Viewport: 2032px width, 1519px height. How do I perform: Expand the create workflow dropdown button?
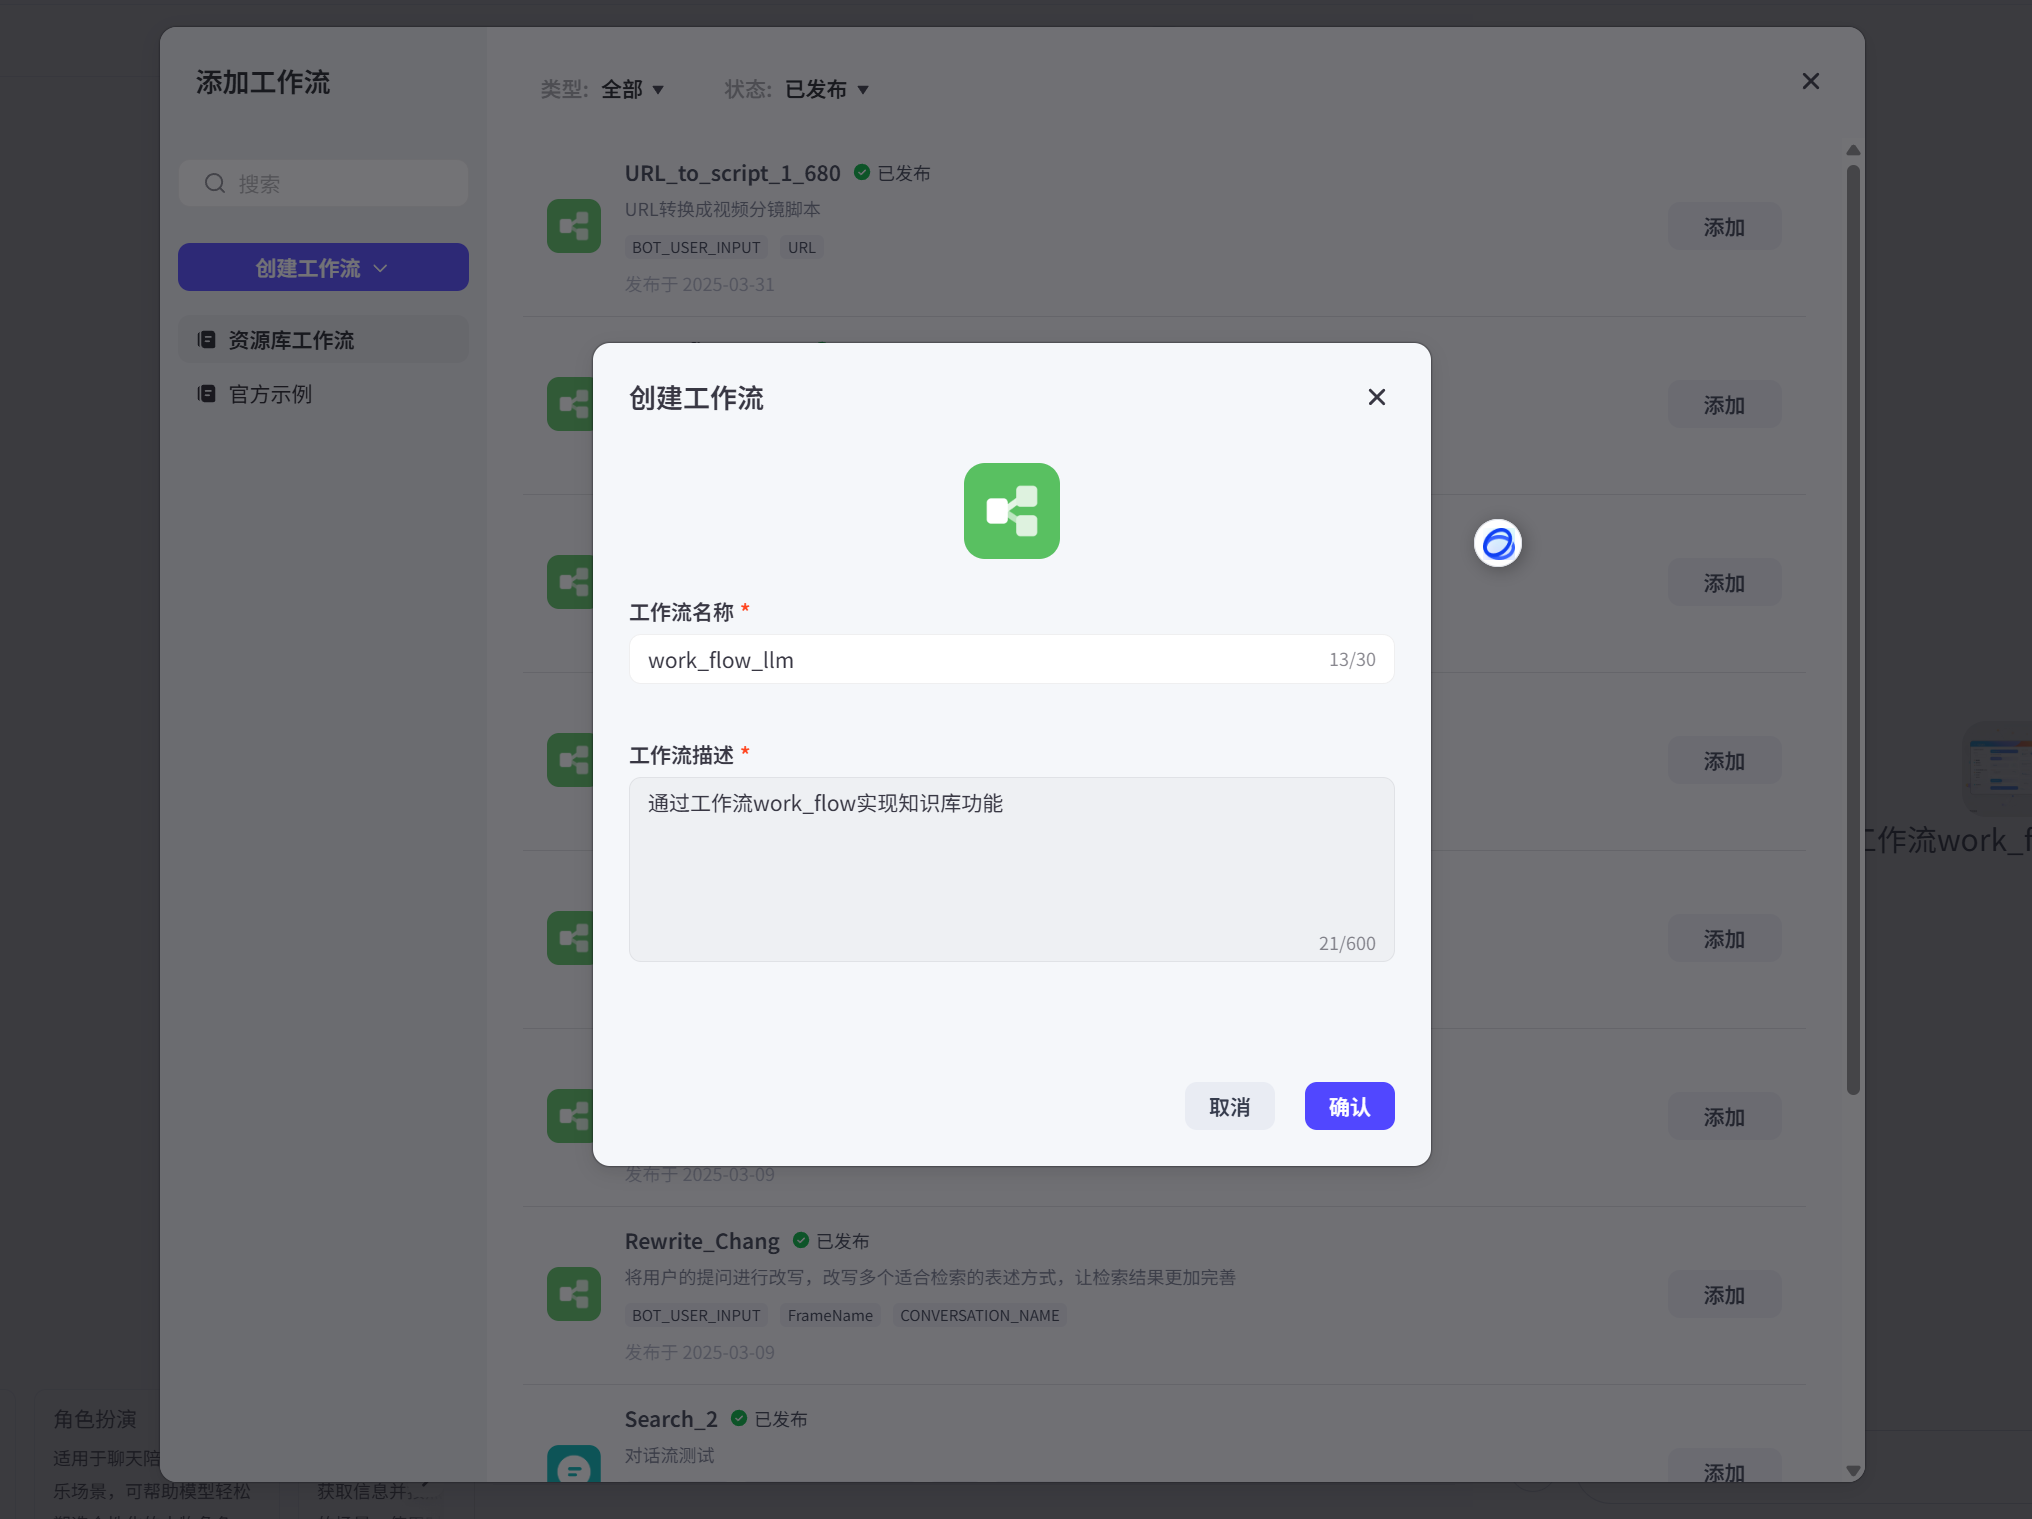point(323,267)
